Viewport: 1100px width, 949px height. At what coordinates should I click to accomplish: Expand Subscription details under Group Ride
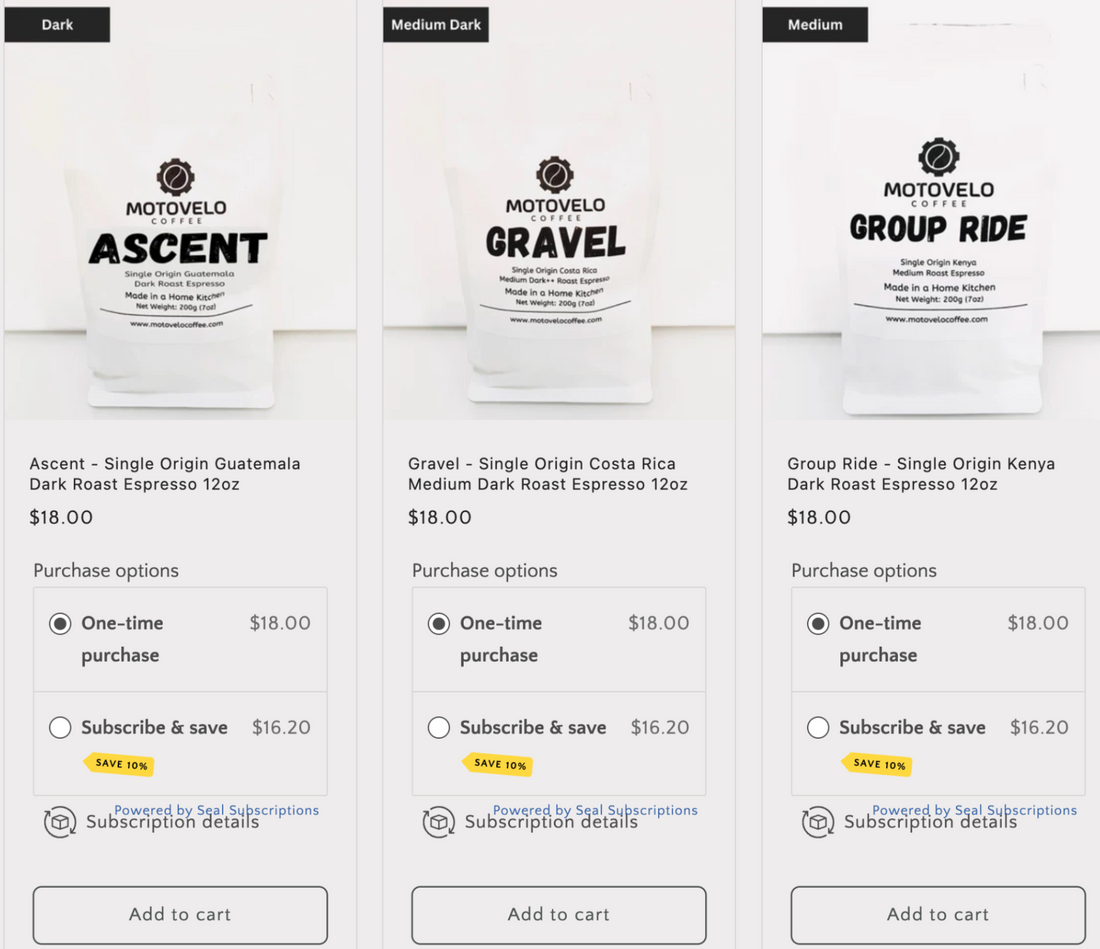(930, 823)
